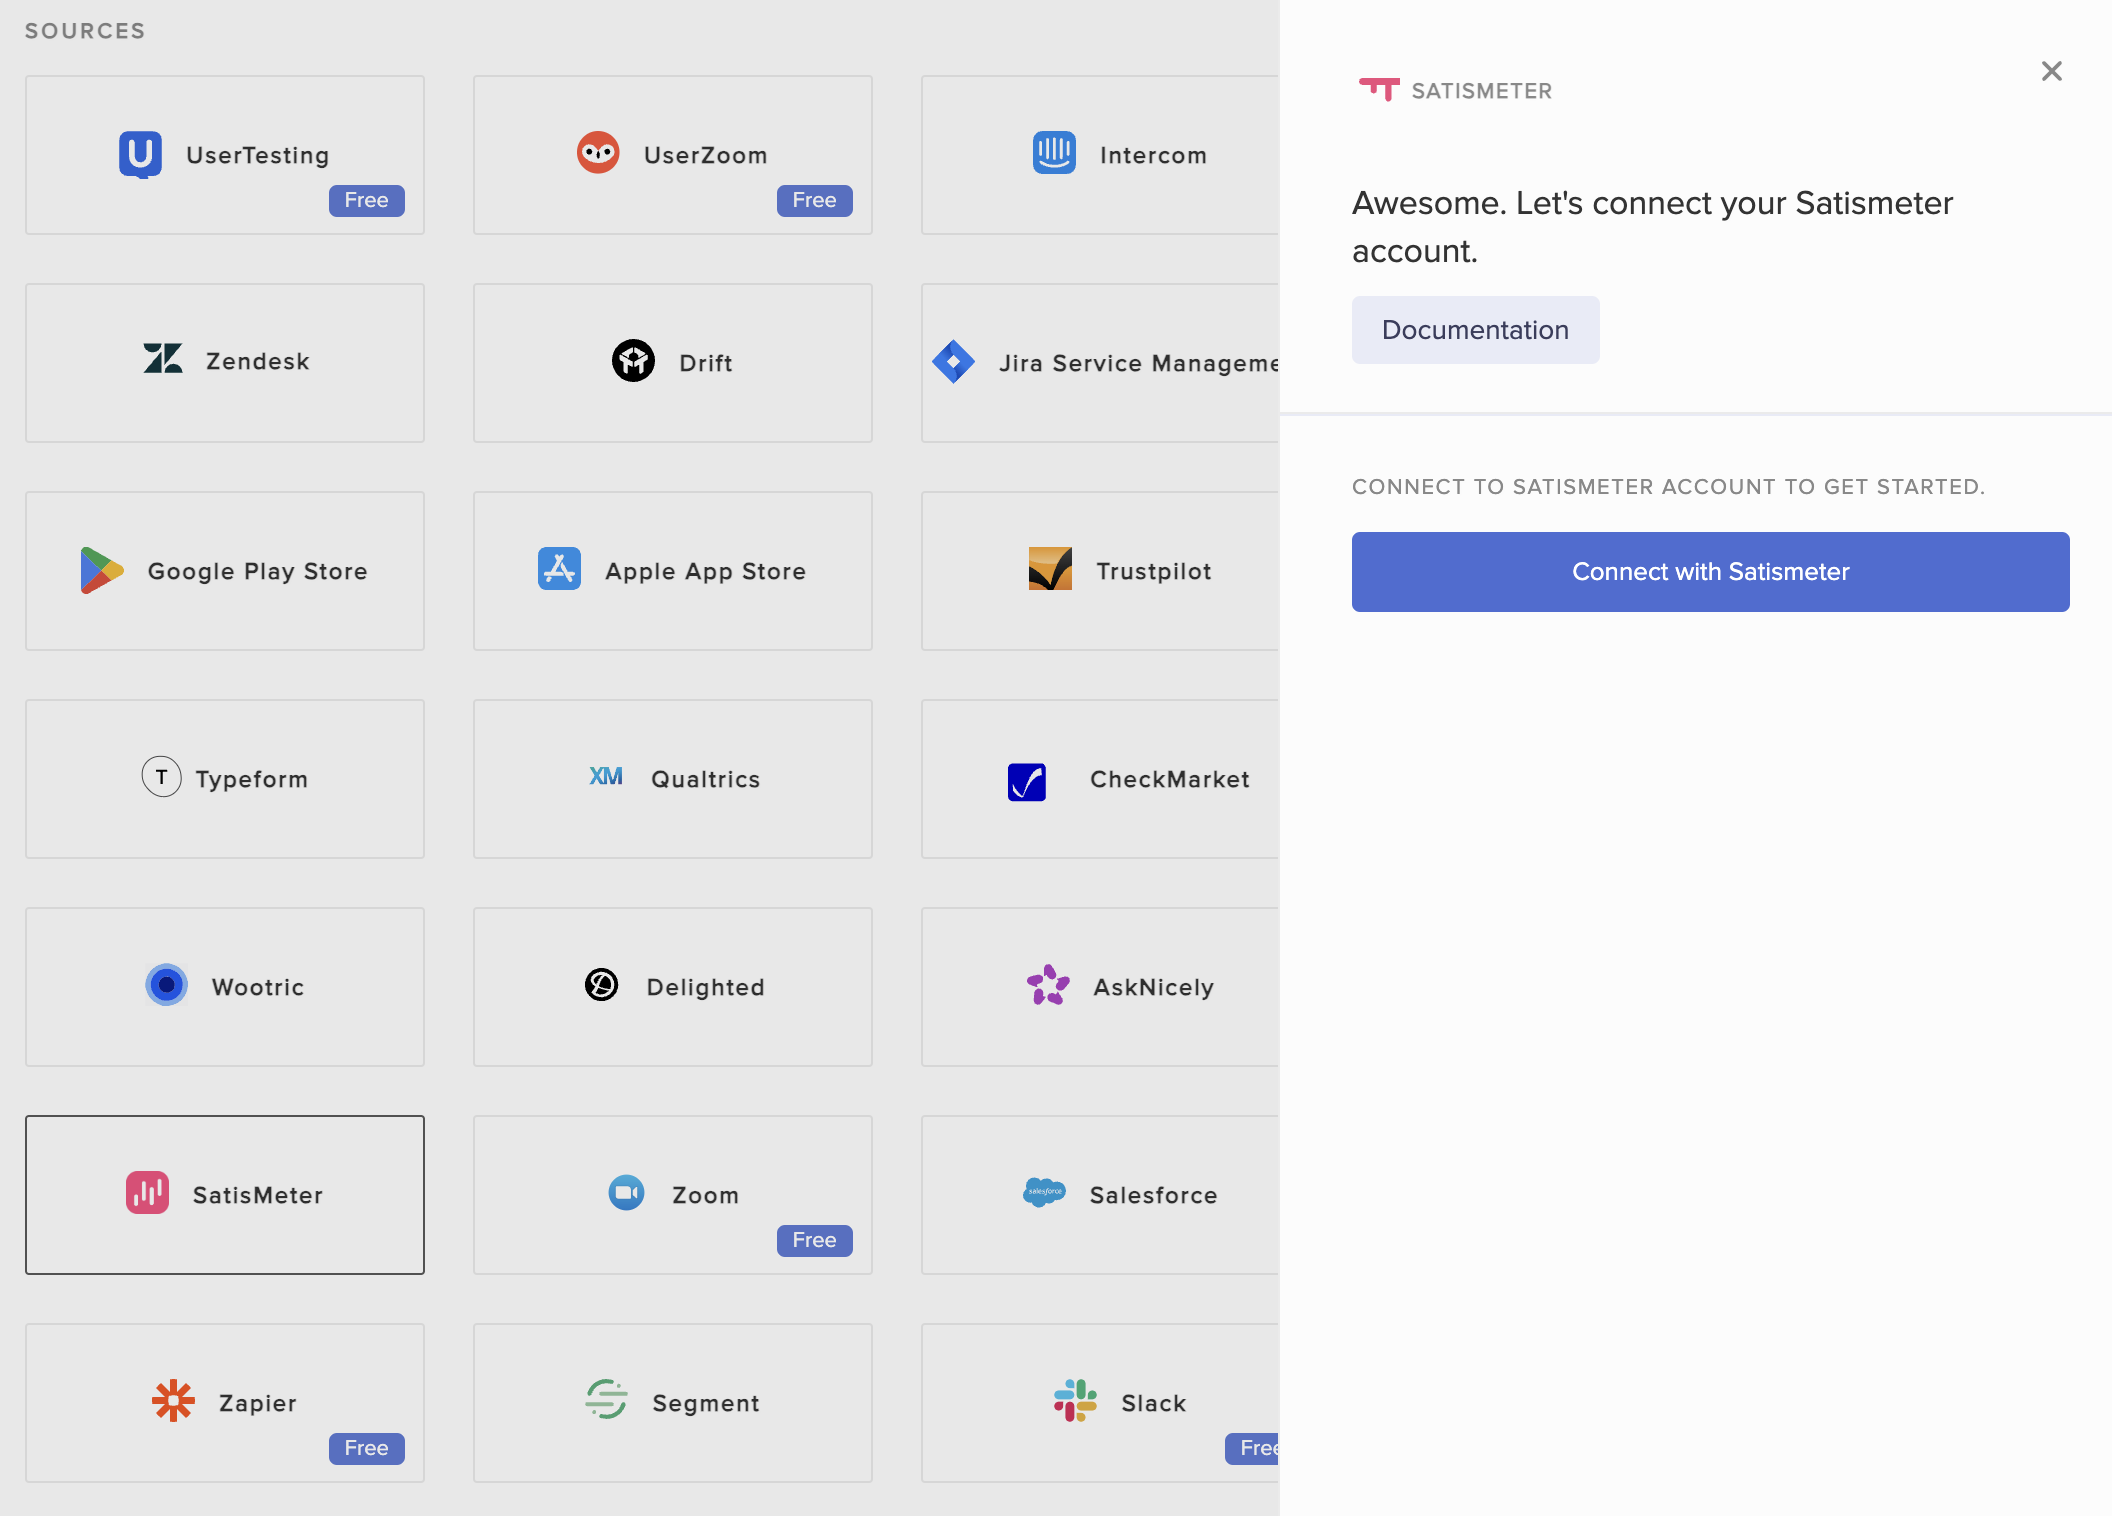Screen dimensions: 2112x1516
Task: Open the Satismeter Documentation
Action: click(1475, 330)
